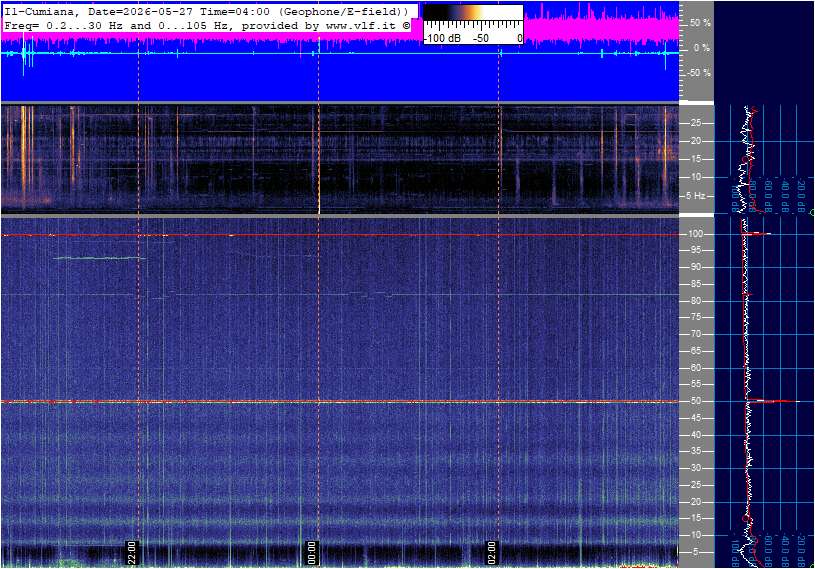Click the "-50" label on color scale

(x=481, y=38)
